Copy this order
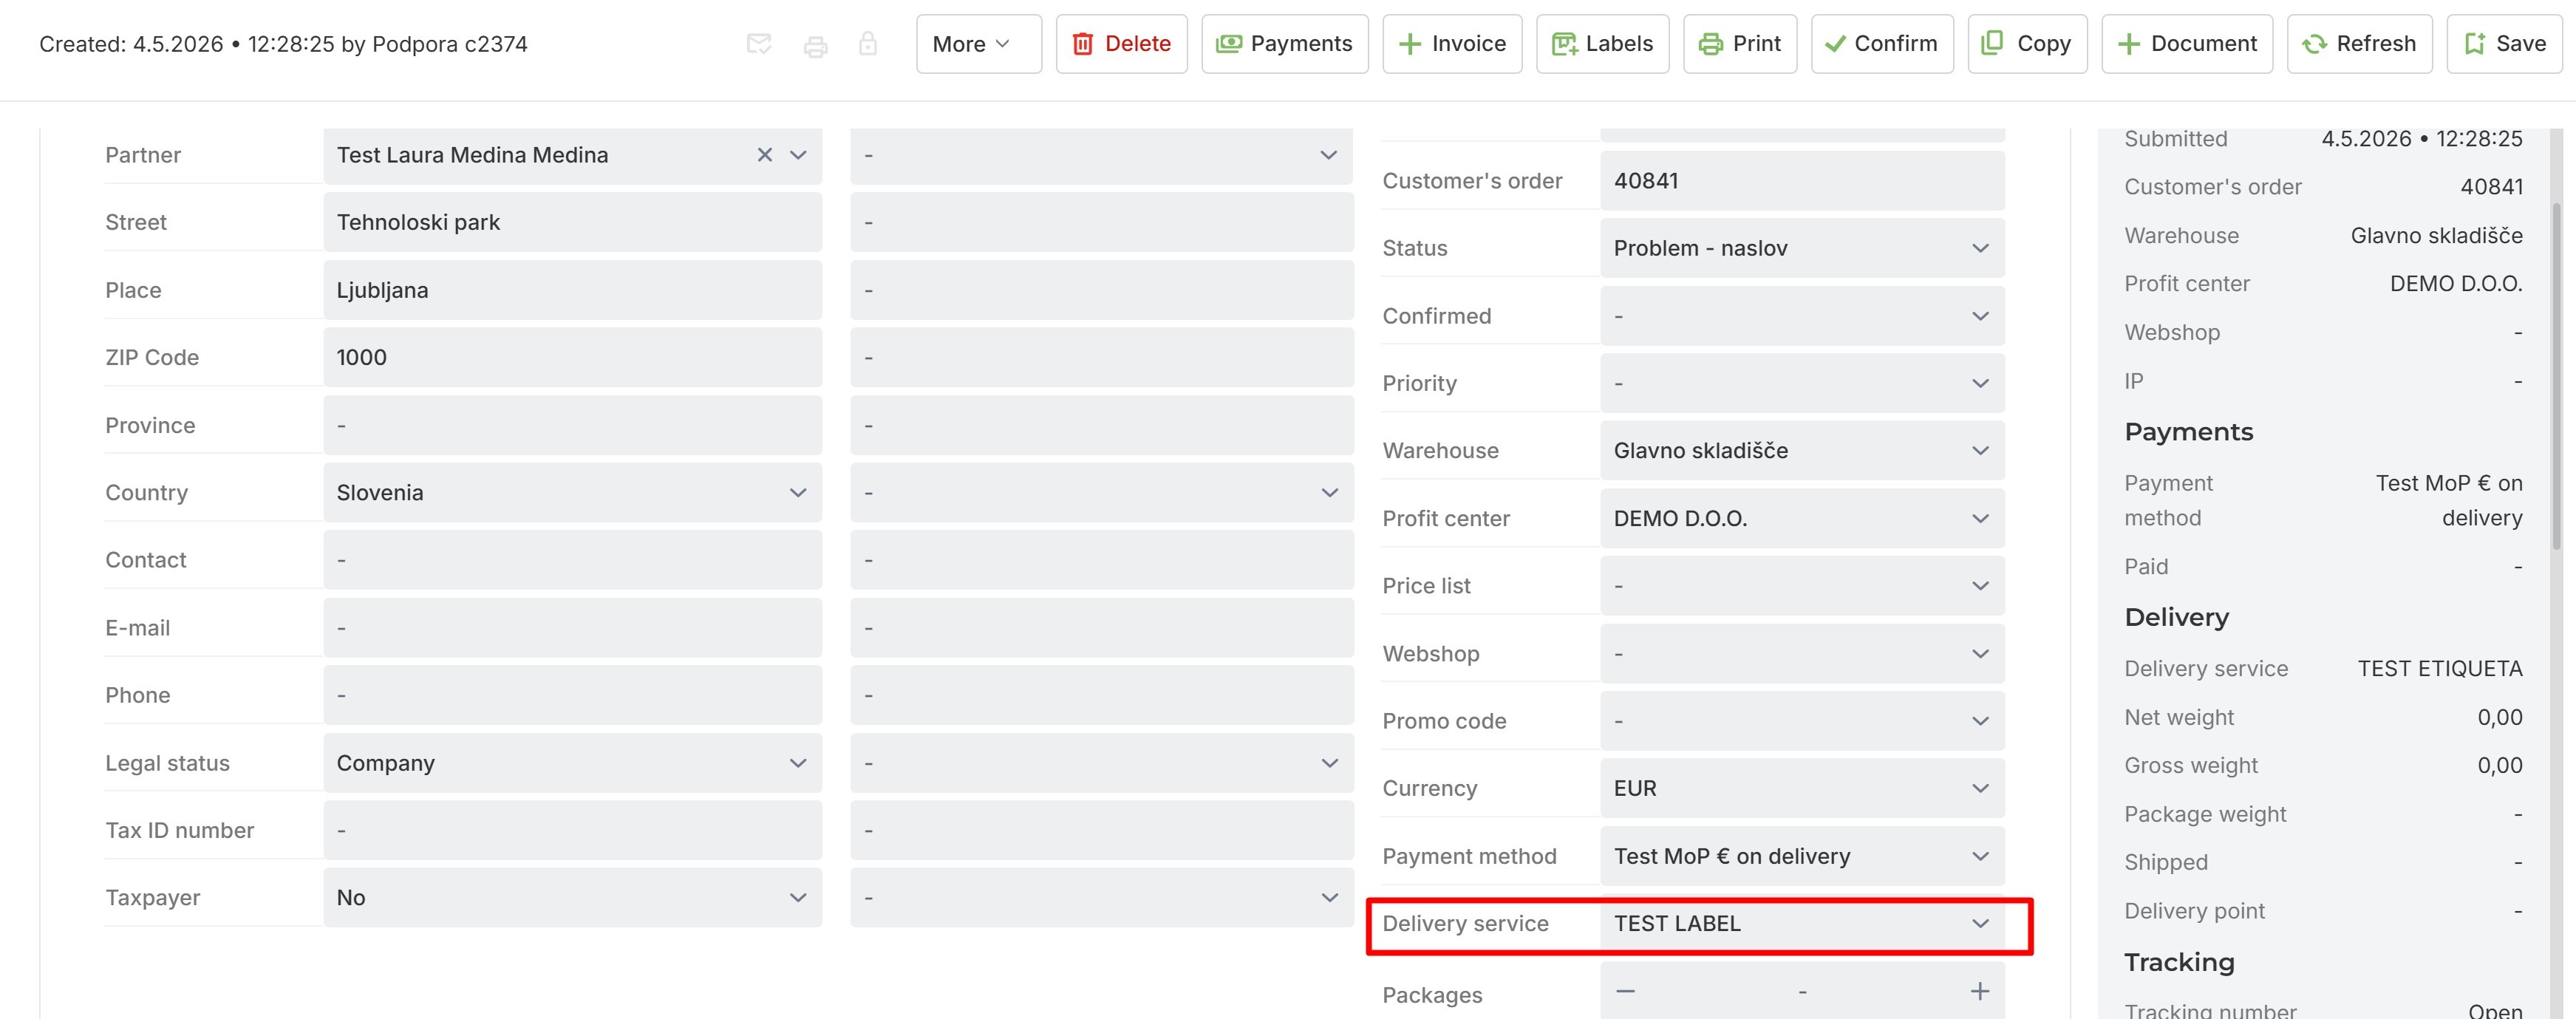Viewport: 2576px width, 1019px height. (x=2026, y=44)
